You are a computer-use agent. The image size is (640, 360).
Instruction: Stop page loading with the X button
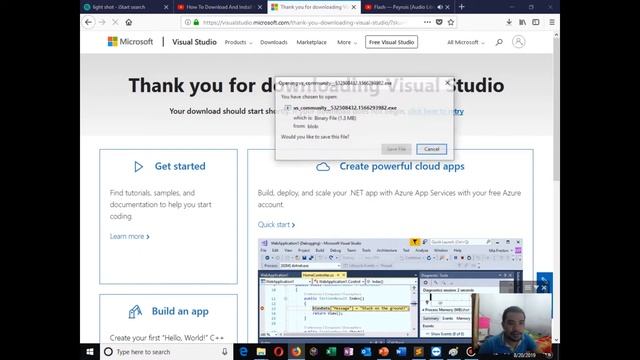[116, 22]
